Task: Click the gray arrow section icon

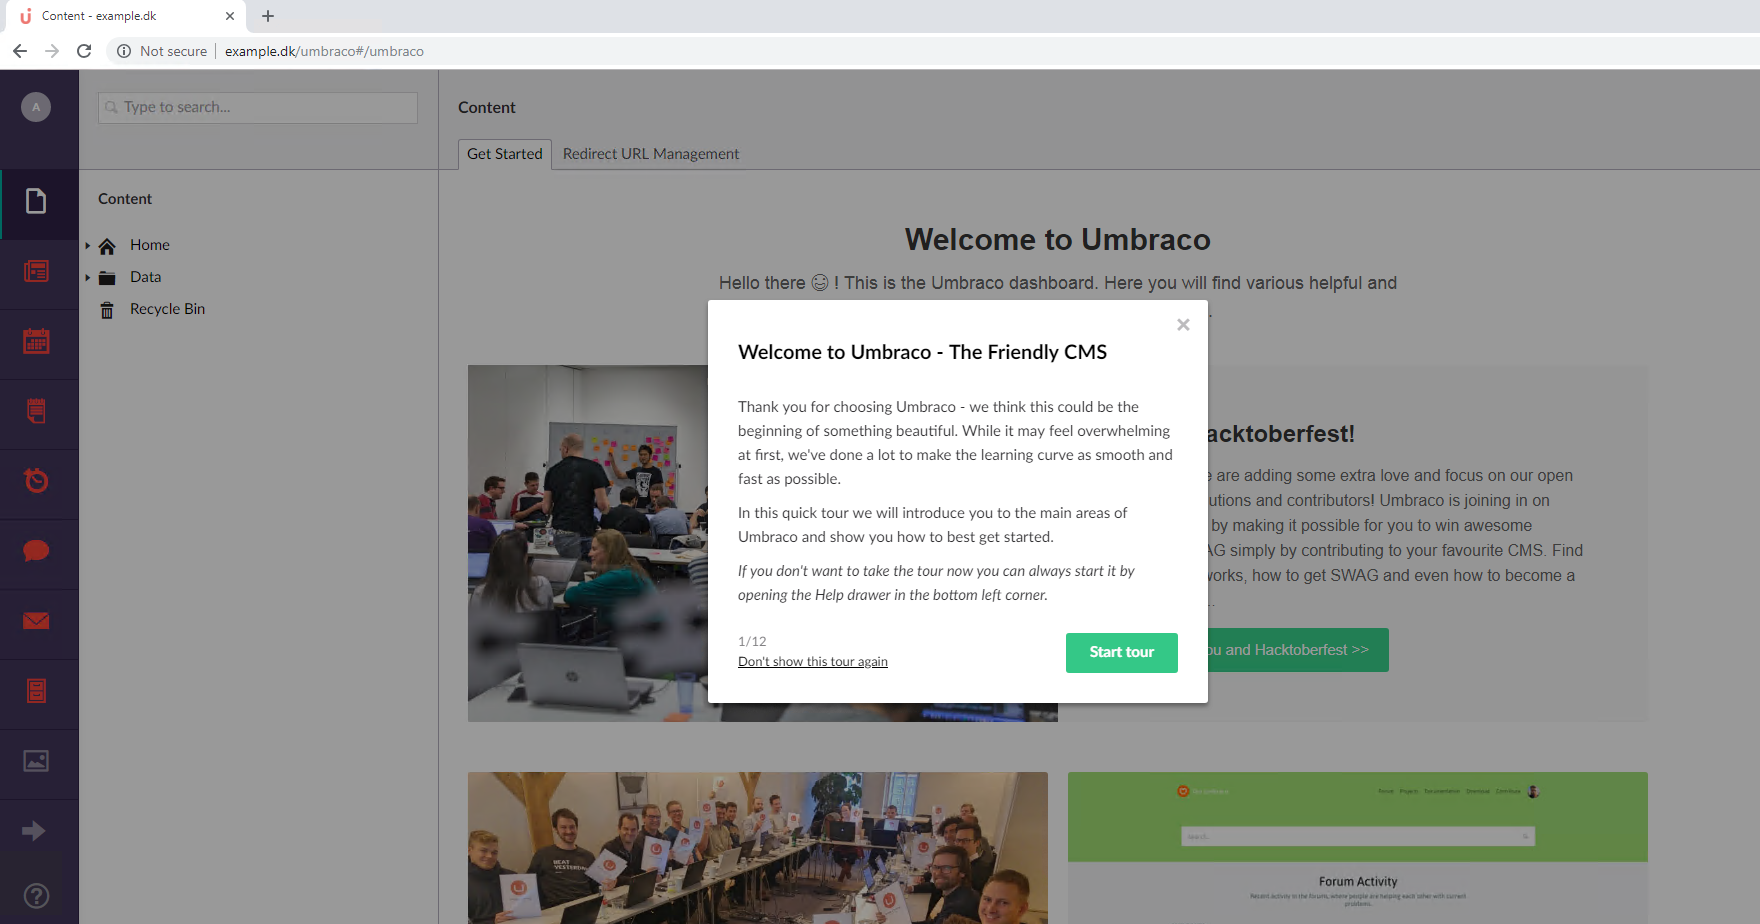Action: [34, 831]
